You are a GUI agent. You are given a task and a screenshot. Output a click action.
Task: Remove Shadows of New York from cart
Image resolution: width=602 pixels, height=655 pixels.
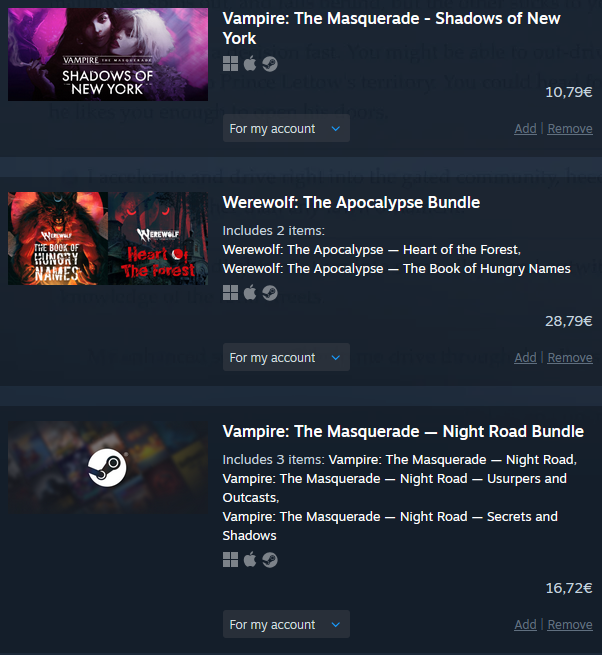(x=570, y=129)
